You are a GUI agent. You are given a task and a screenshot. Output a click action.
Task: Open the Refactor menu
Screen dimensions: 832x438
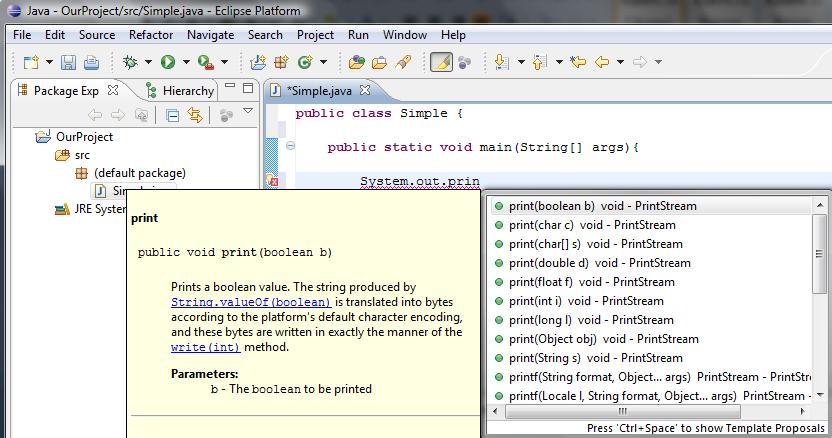click(x=151, y=35)
